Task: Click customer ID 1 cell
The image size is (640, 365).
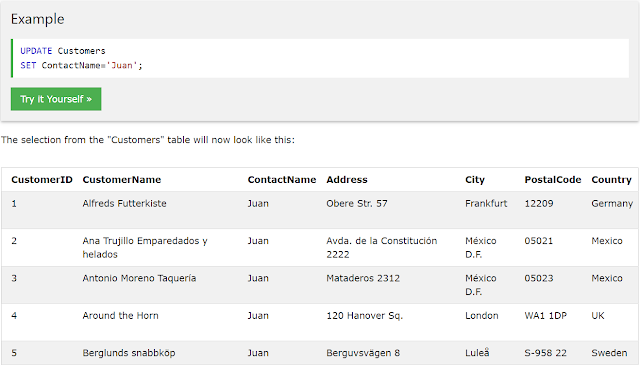Action: pyautogui.click(x=14, y=203)
